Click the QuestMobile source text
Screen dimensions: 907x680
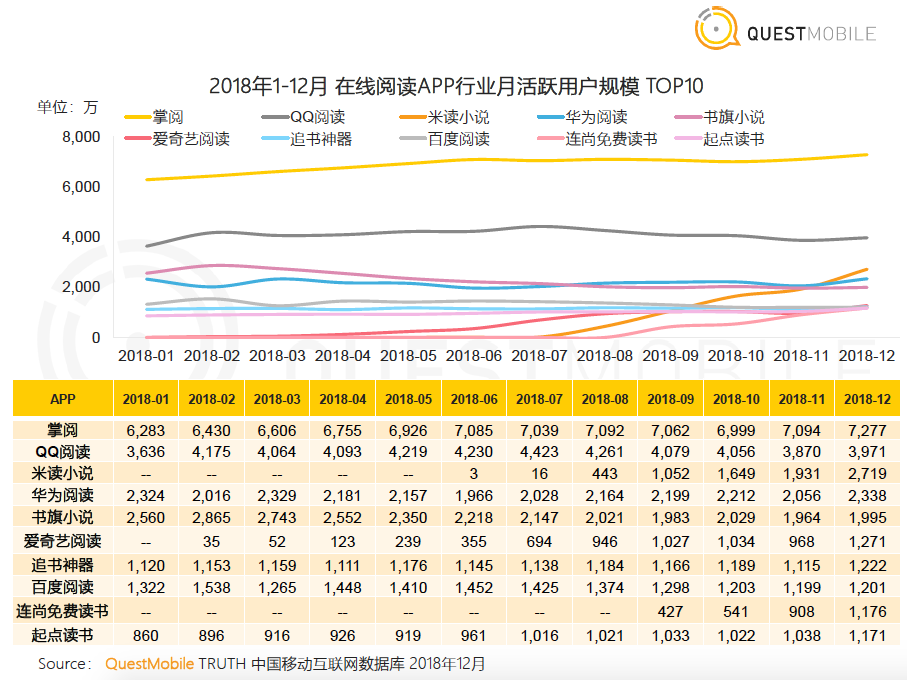(149, 664)
